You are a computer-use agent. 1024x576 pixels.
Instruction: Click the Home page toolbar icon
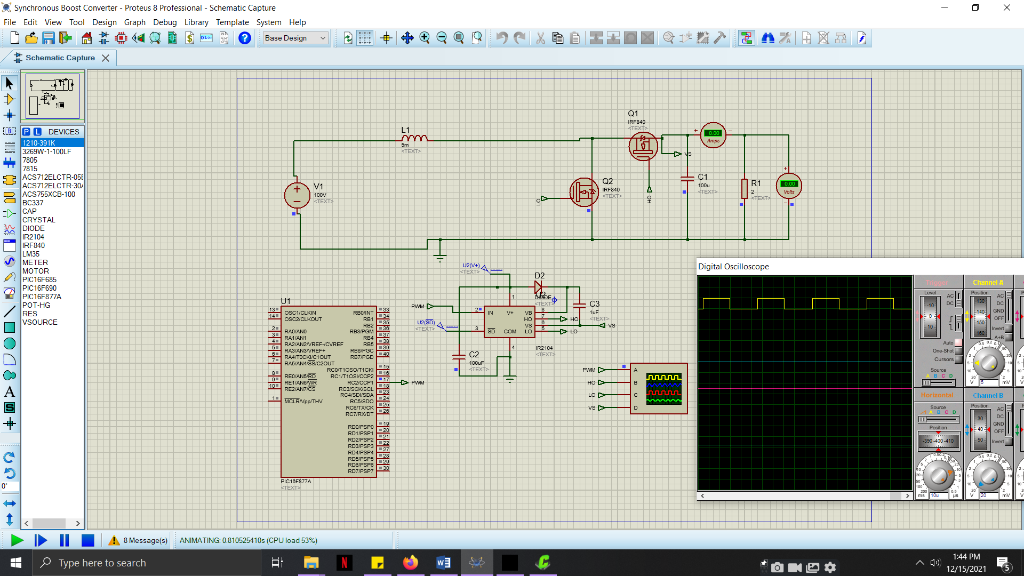pos(88,38)
